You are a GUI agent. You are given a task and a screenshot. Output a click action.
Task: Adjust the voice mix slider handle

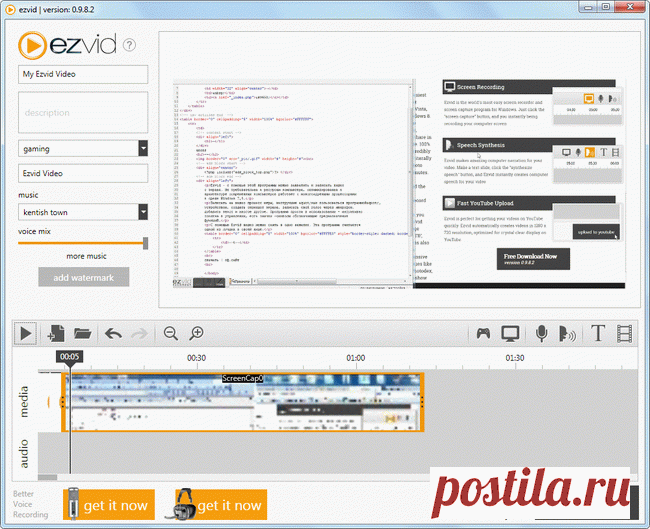(146, 243)
